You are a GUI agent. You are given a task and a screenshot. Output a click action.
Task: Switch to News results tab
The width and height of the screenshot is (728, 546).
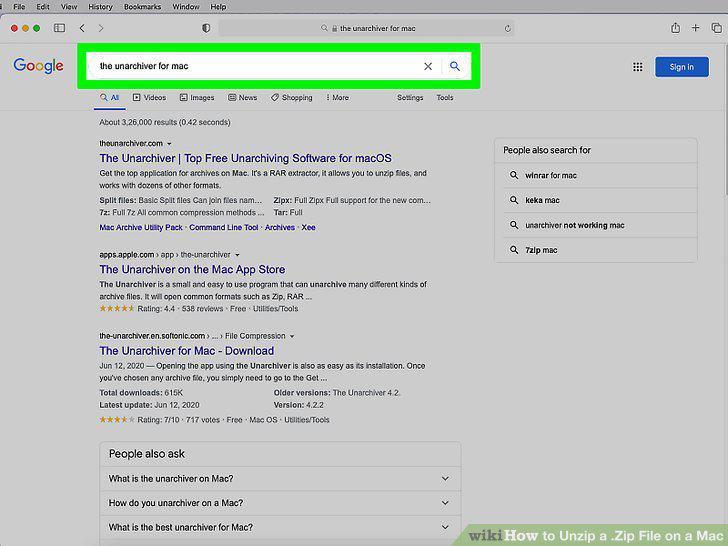click(243, 98)
